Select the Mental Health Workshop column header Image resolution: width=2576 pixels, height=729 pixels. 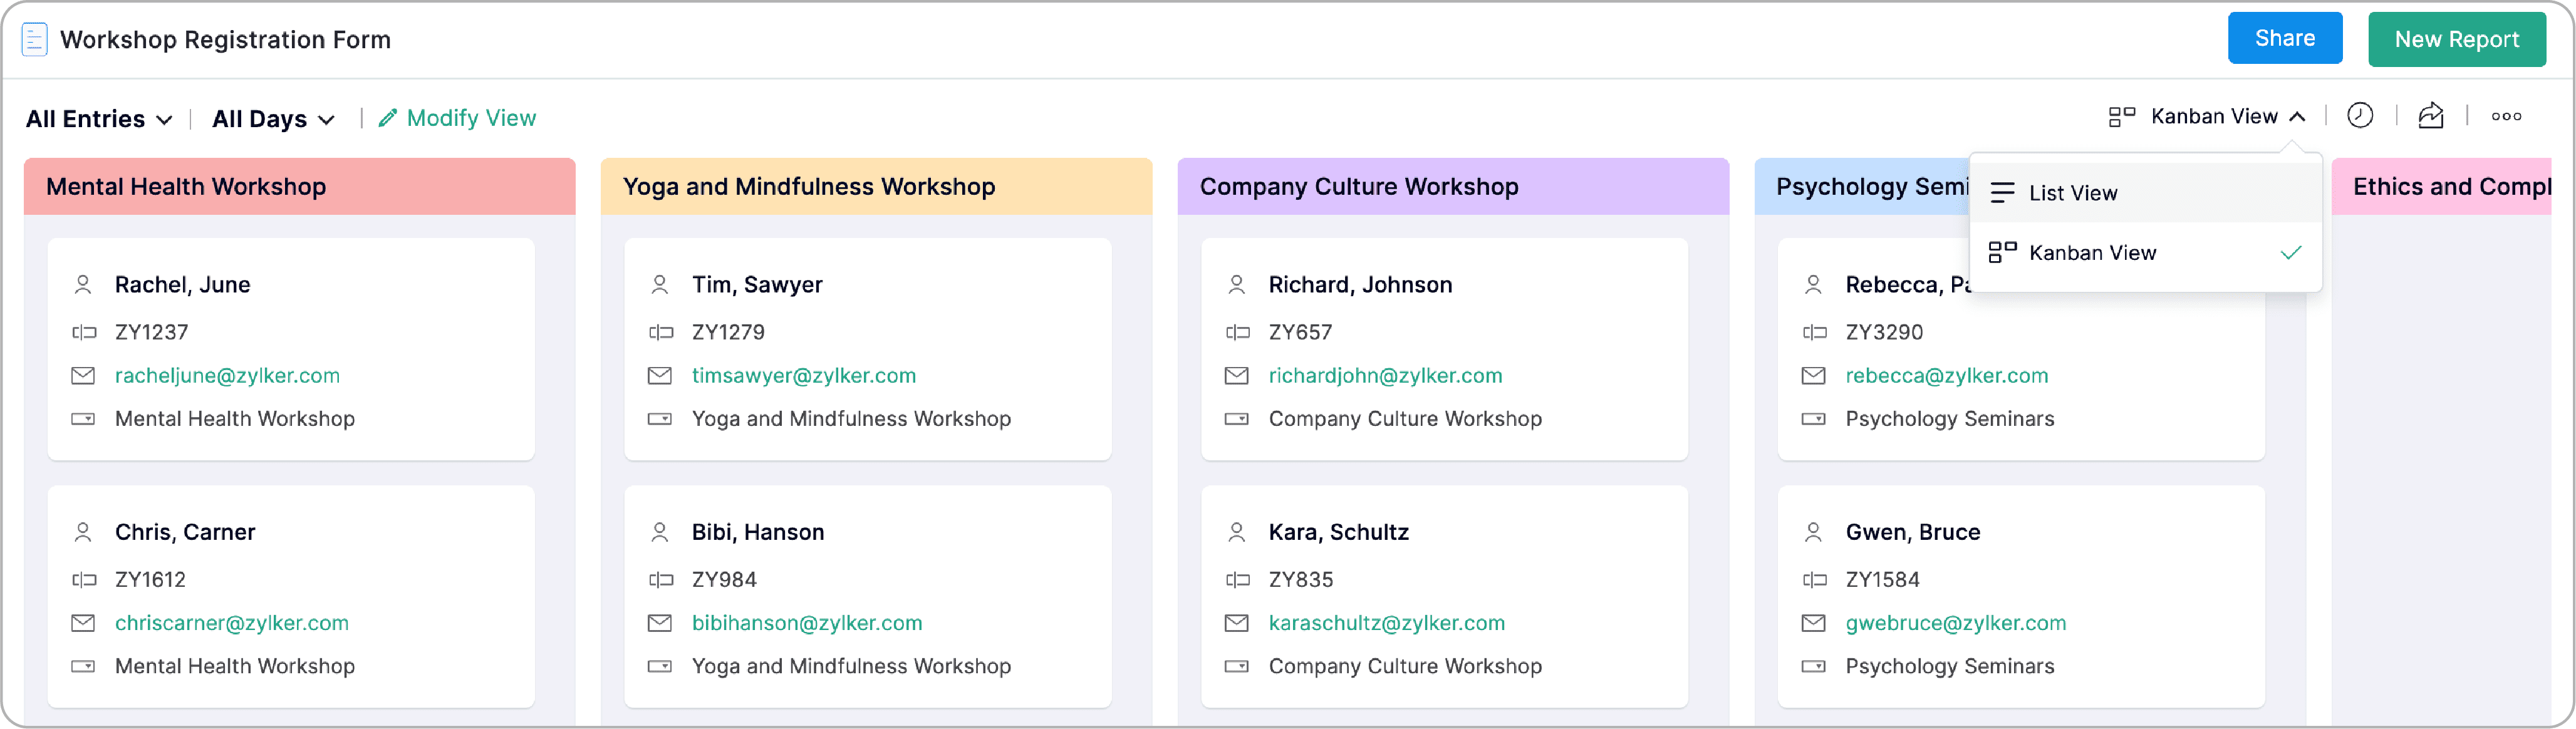[x=299, y=186]
